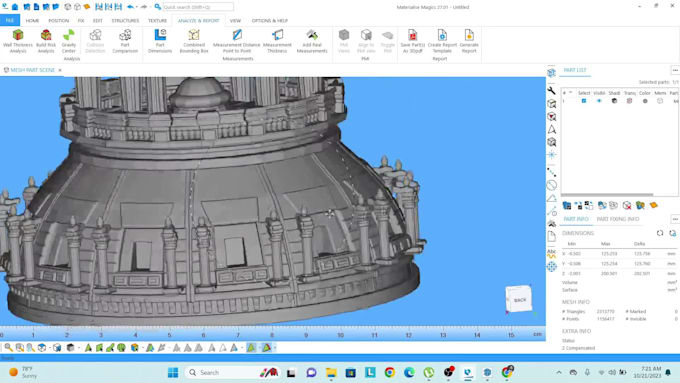This screenshot has width=680, height=383.
Task: Select Combined Bounding Box
Action: [x=194, y=41]
